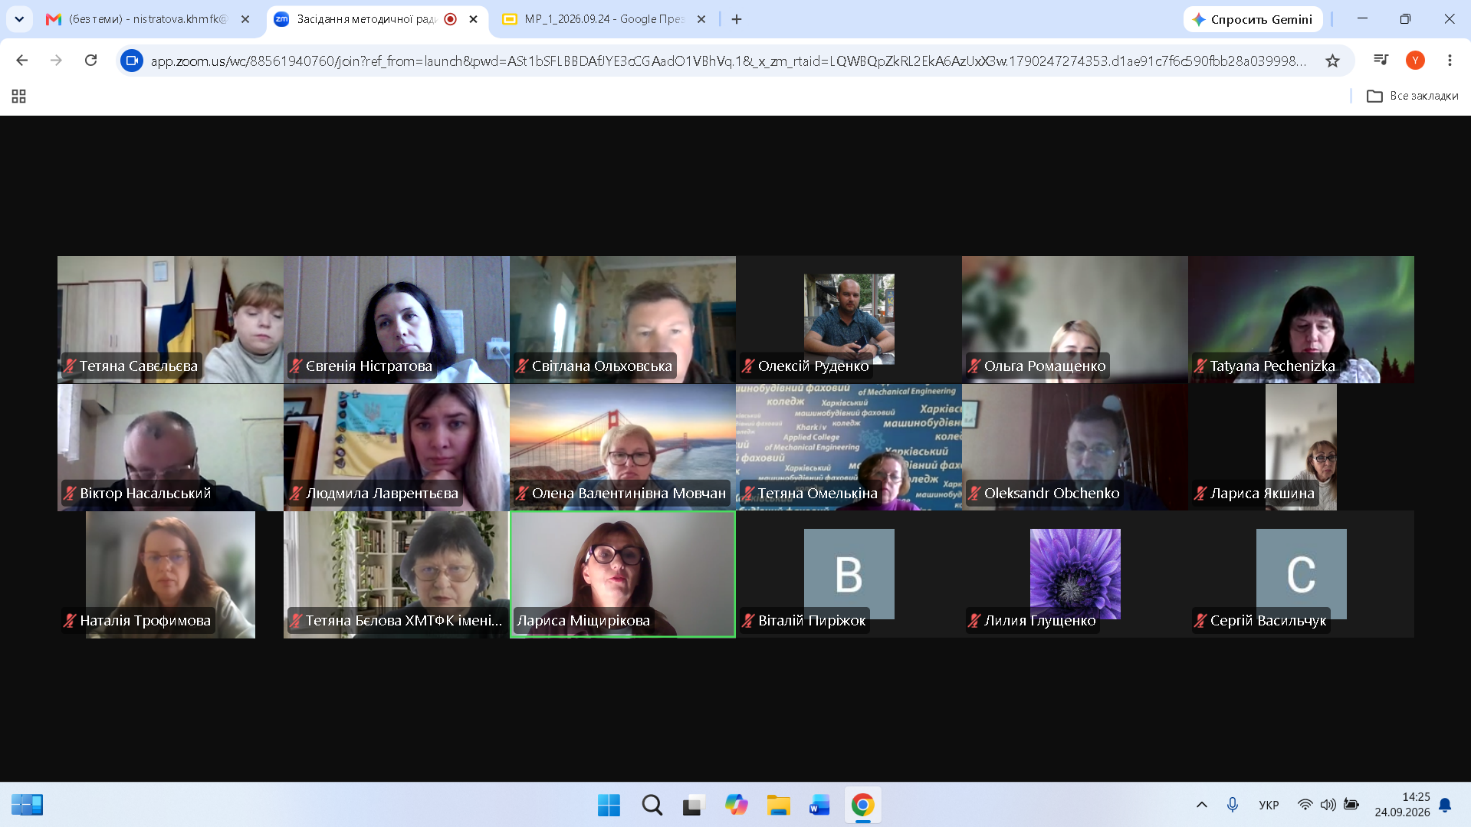The height and width of the screenshot is (827, 1471).
Task: Click the camera site info icon in address bar
Action: click(x=131, y=61)
